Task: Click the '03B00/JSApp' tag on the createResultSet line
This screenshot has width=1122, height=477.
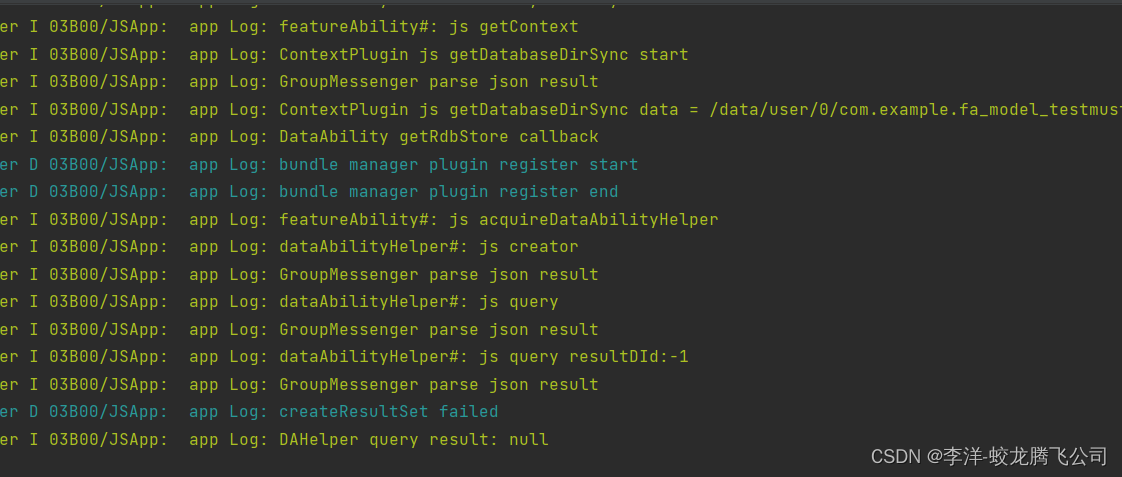Action: pyautogui.click(x=108, y=411)
